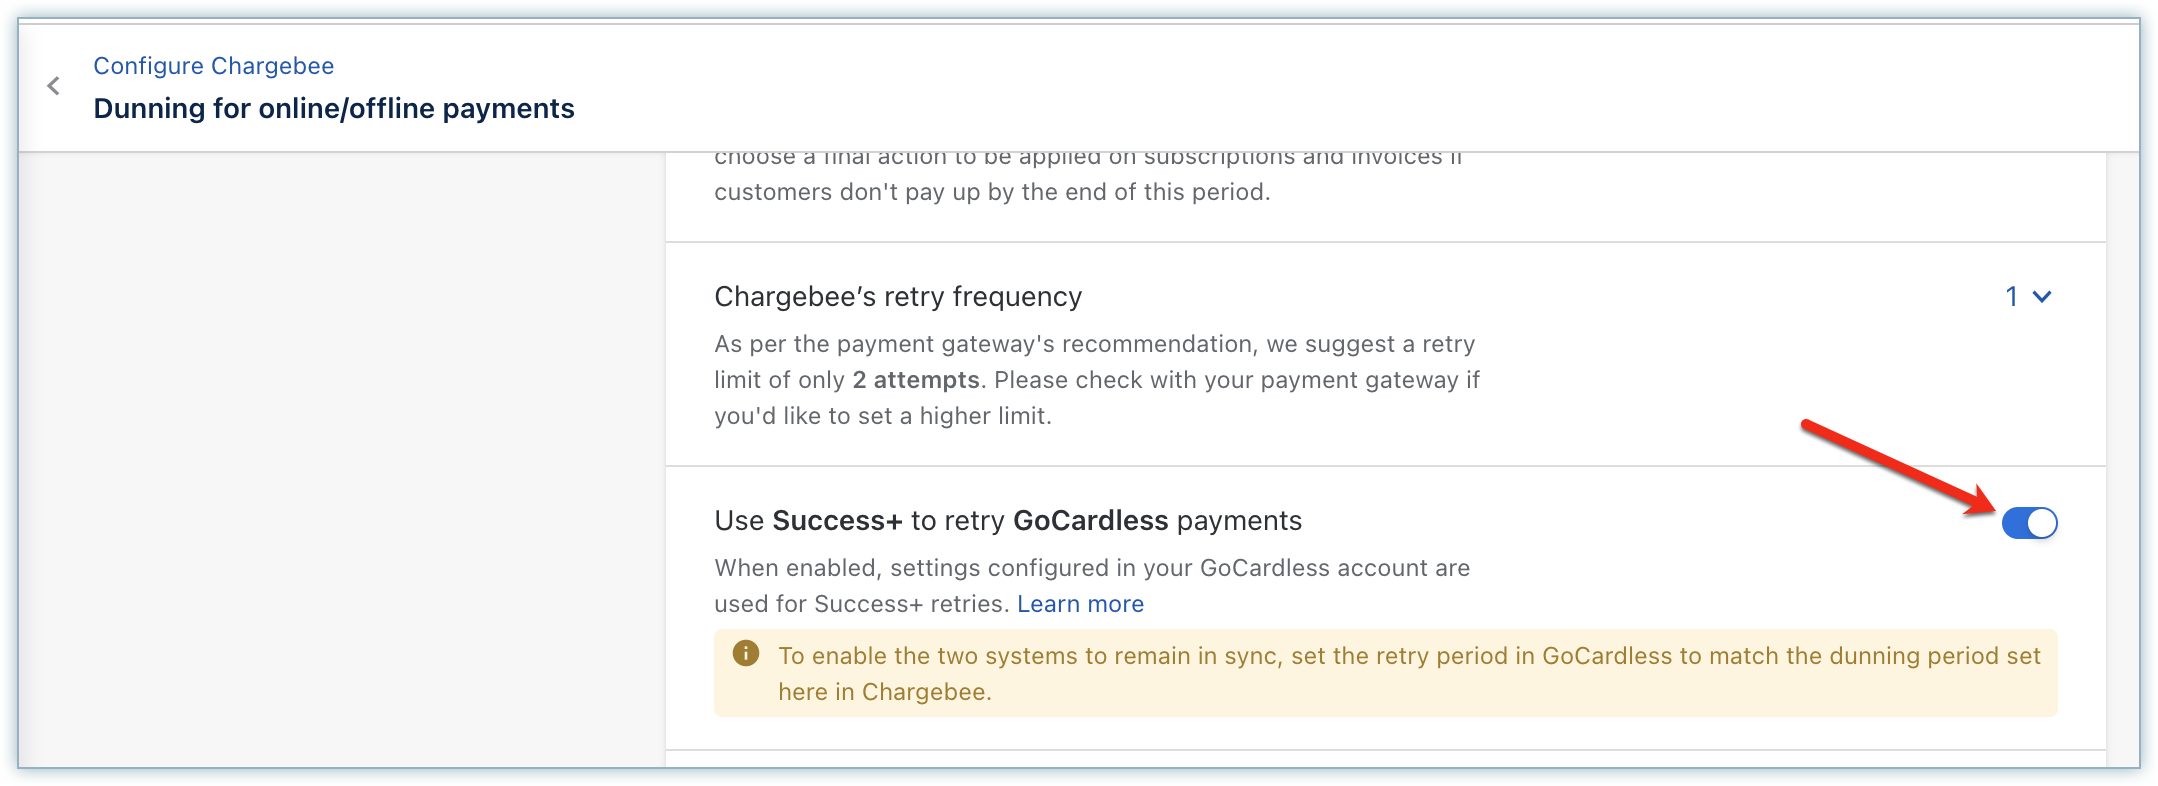Screen dimensions: 2158x786
Task: Select the Chargebee's retry frequency heading
Action: 897,297
